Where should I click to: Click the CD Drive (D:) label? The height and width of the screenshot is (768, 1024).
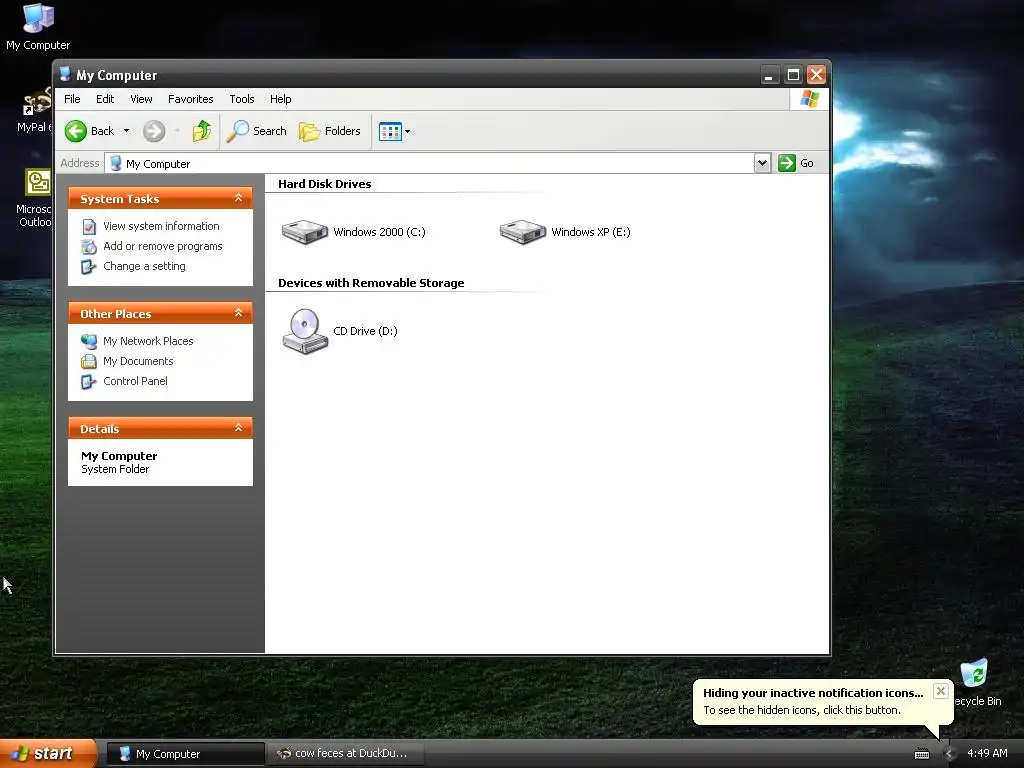coord(365,331)
